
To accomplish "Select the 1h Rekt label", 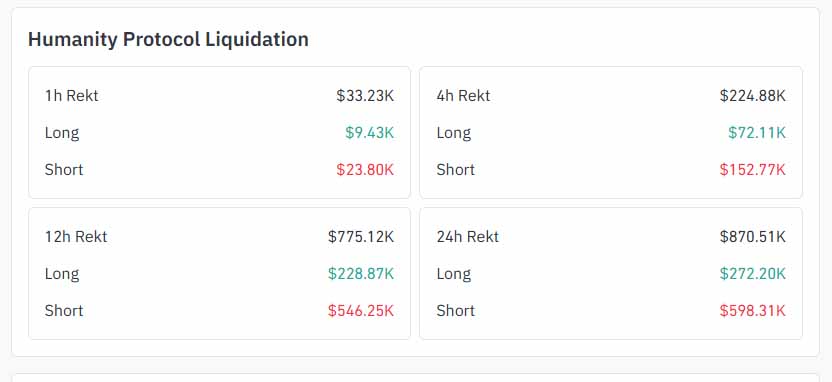I will coord(72,96).
